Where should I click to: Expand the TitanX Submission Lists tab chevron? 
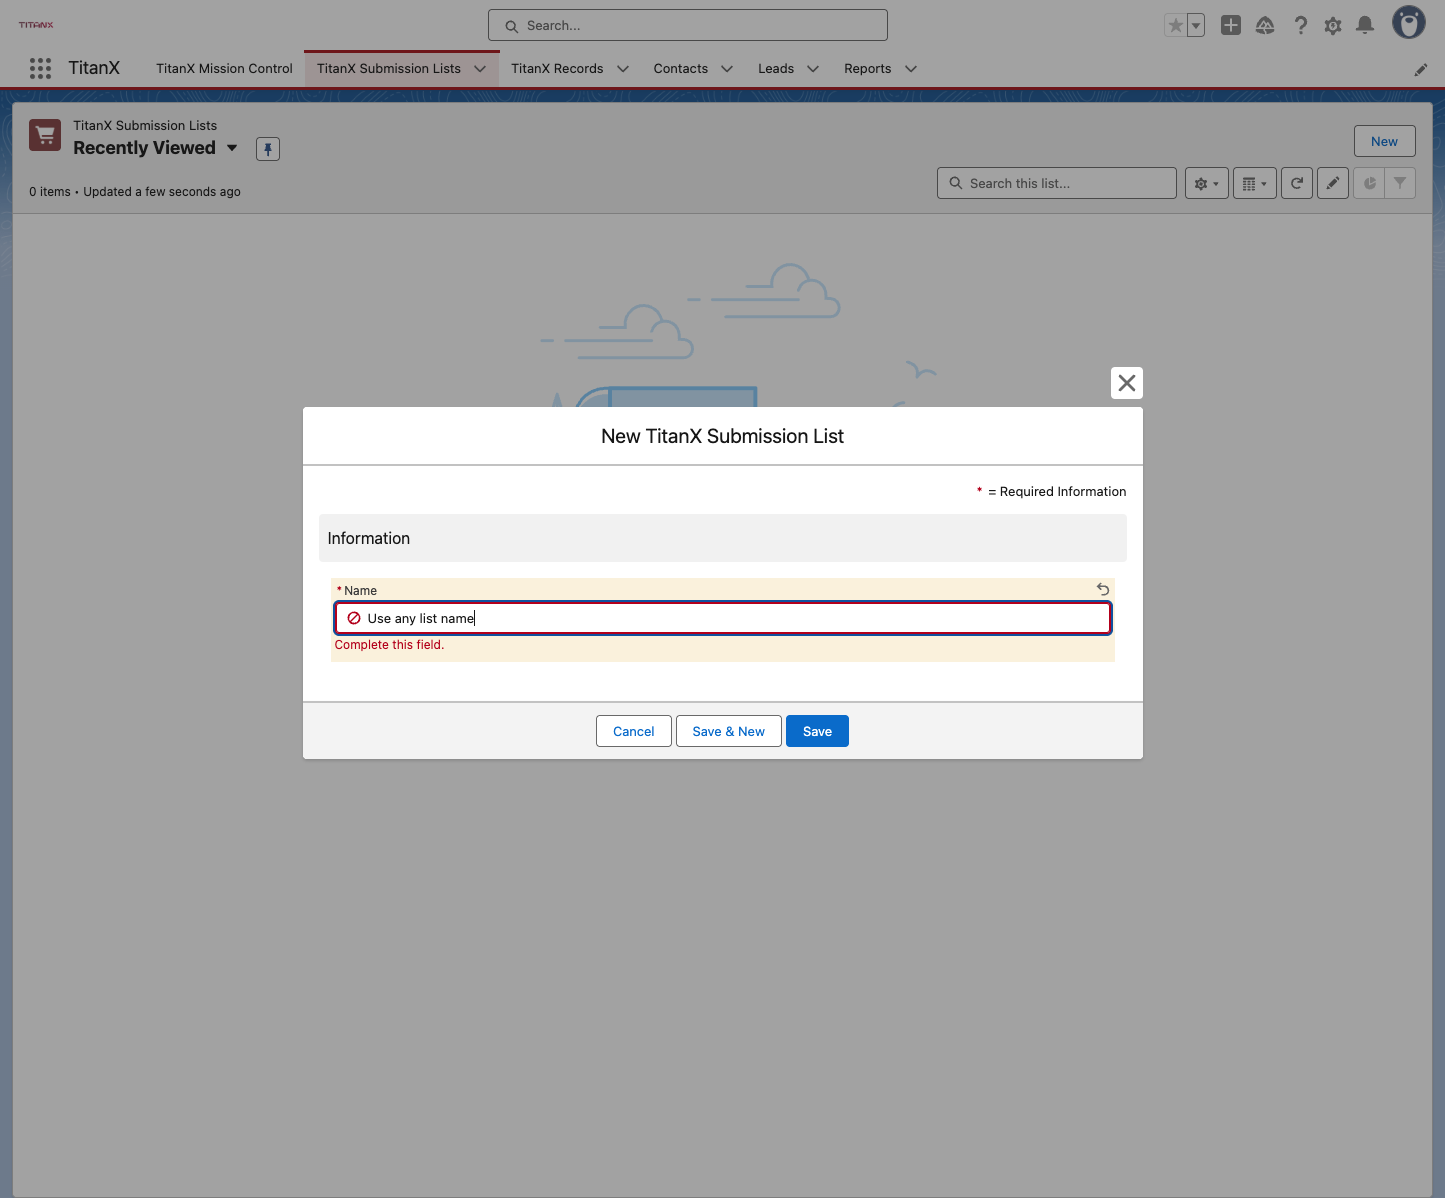tap(480, 69)
